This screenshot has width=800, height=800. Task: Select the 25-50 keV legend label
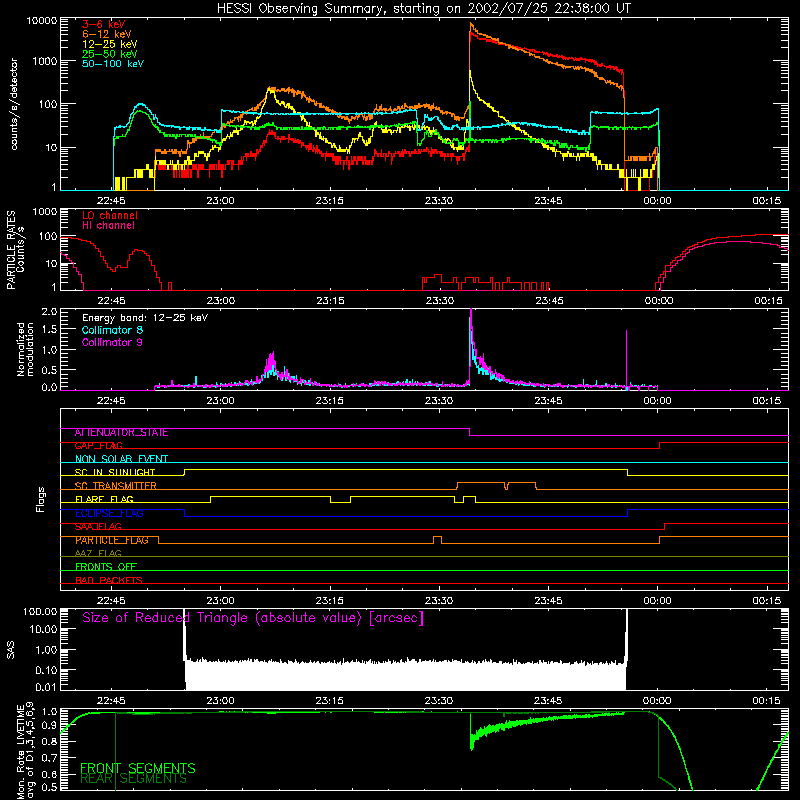pos(110,54)
